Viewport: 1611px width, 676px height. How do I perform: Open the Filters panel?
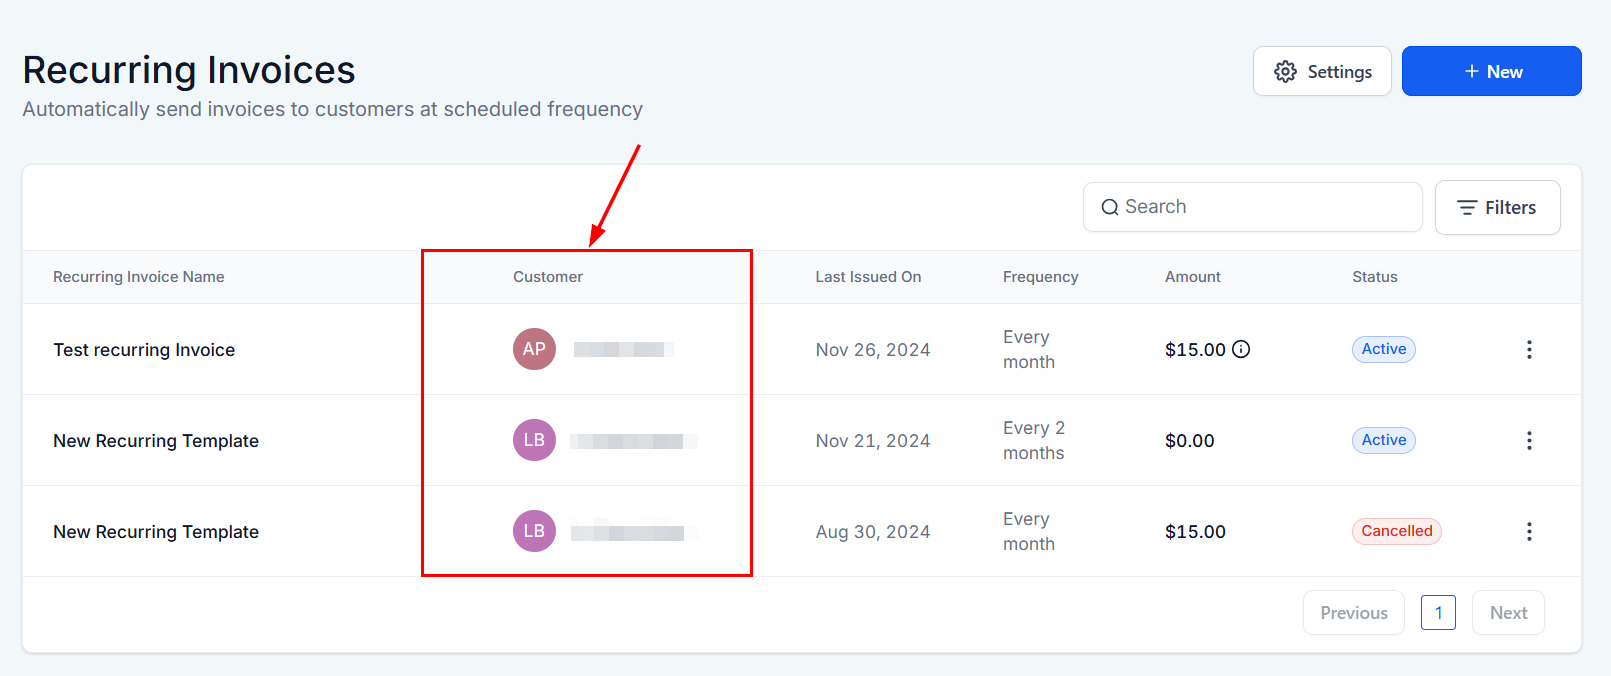(1497, 208)
